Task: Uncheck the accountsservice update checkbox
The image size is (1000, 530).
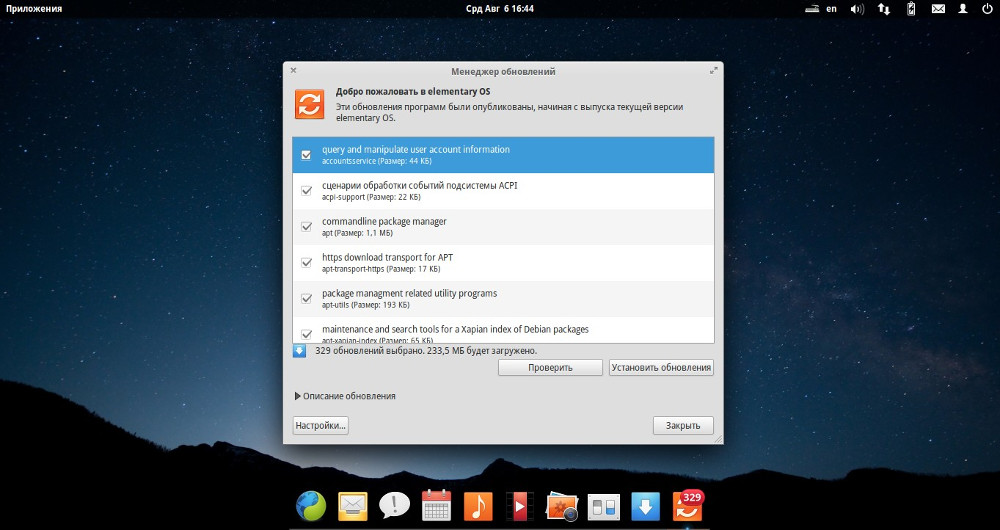Action: pyautogui.click(x=307, y=155)
